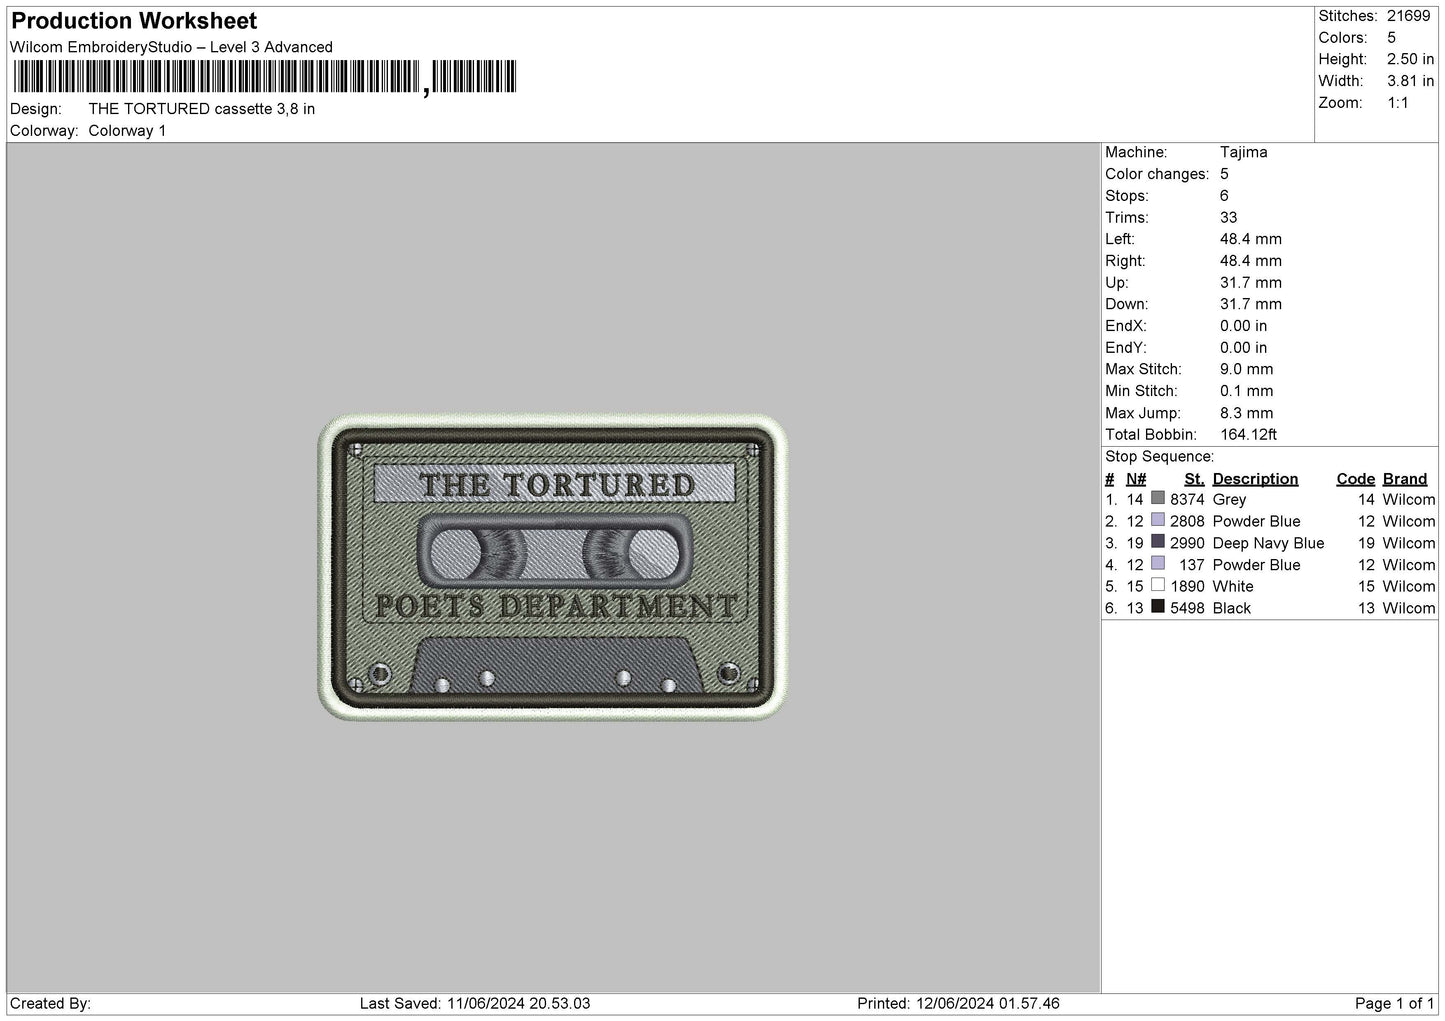Click 'Black' description in stop 6

(x=1232, y=608)
